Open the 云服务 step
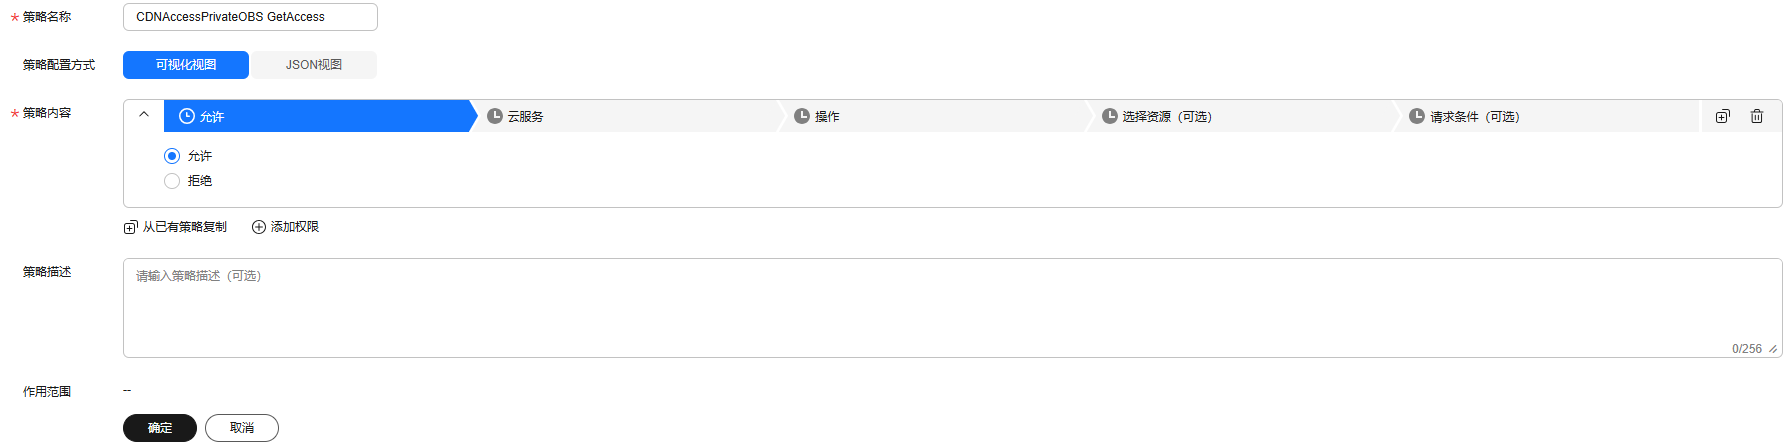The height and width of the screenshot is (446, 1785). pos(628,116)
